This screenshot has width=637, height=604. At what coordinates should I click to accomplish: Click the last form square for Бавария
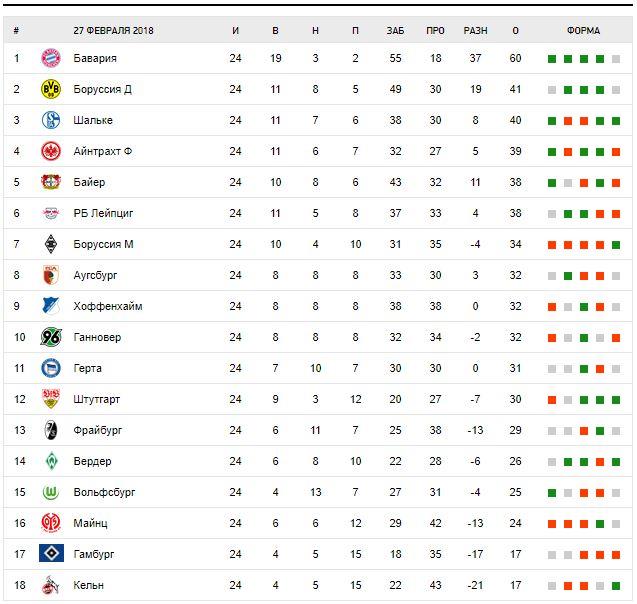616,59
